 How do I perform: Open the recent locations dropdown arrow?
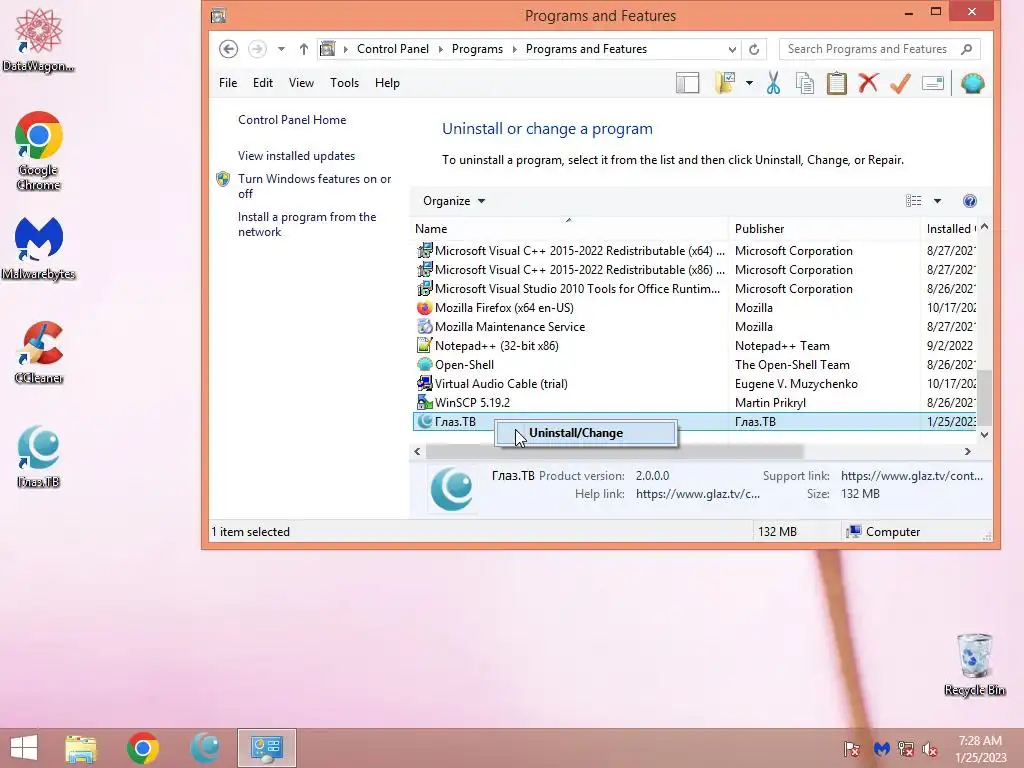pos(281,49)
